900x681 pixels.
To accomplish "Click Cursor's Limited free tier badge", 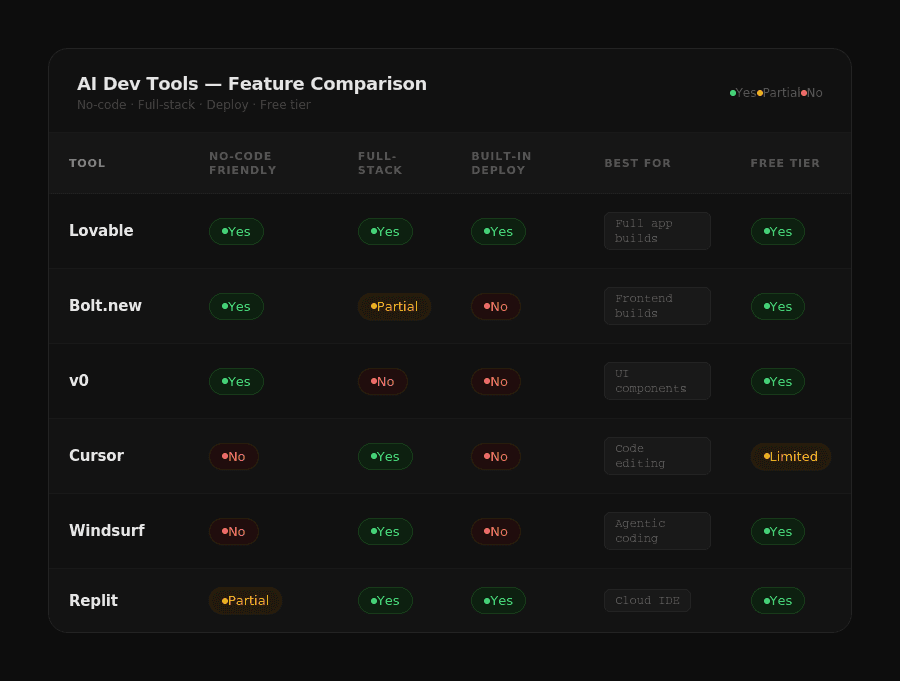I will (x=791, y=456).
